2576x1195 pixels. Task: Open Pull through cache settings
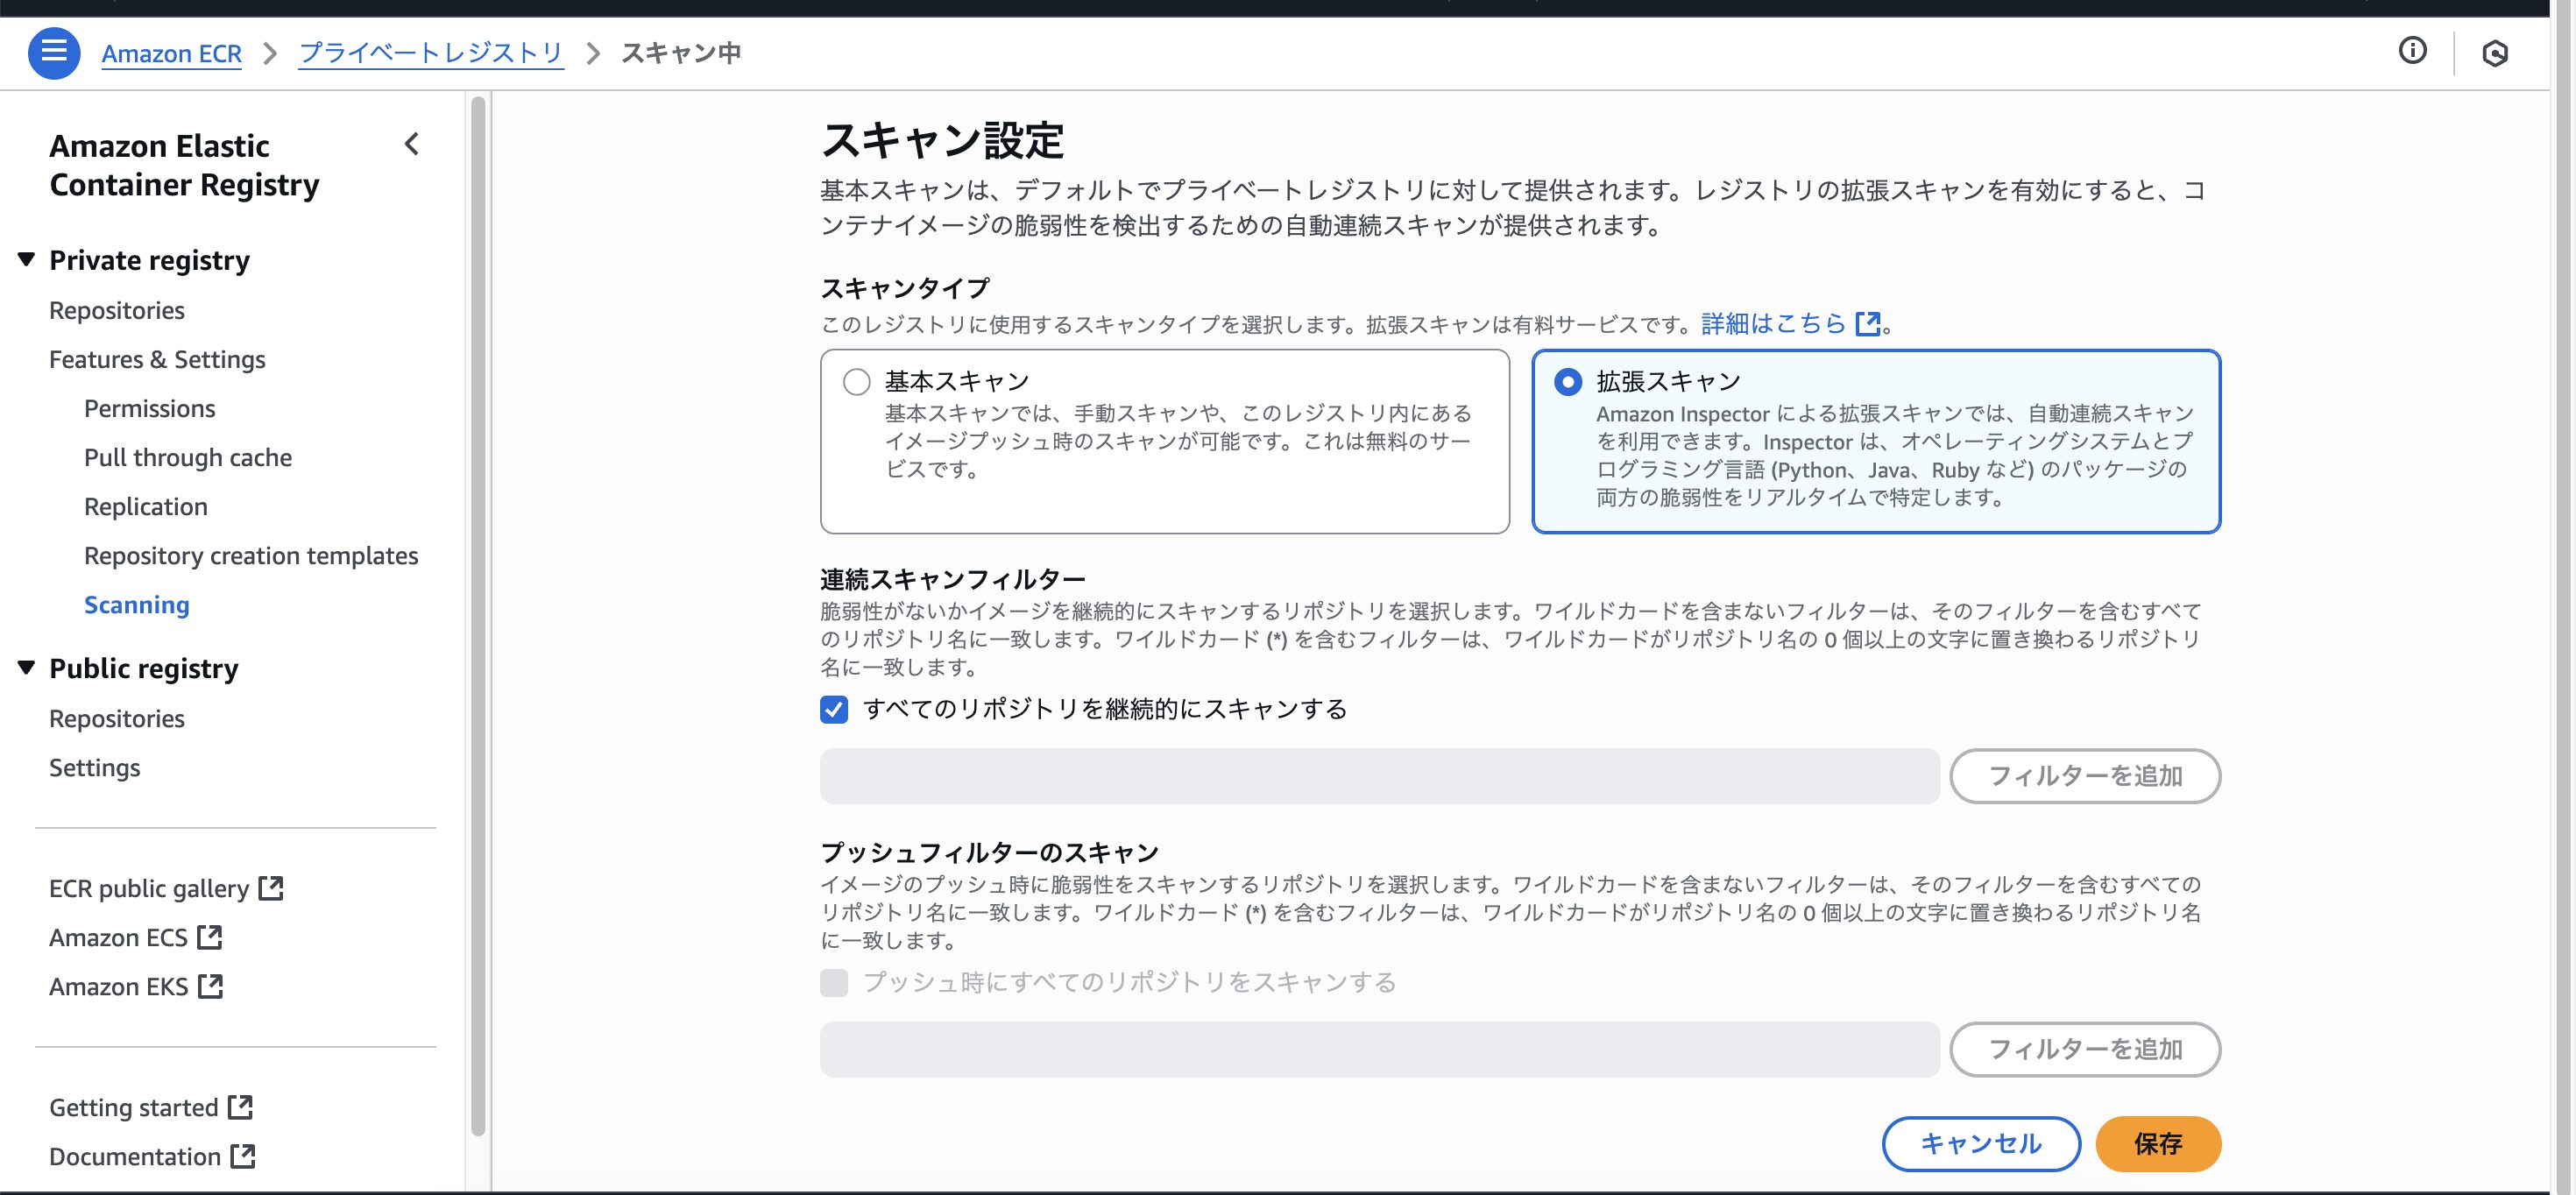pyautogui.click(x=188, y=458)
